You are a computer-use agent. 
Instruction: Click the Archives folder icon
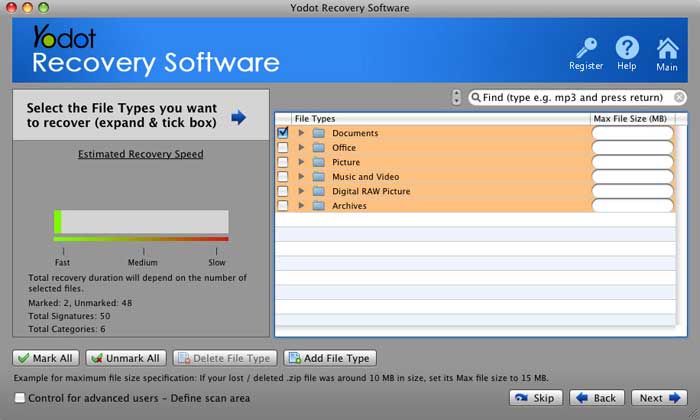tap(318, 206)
